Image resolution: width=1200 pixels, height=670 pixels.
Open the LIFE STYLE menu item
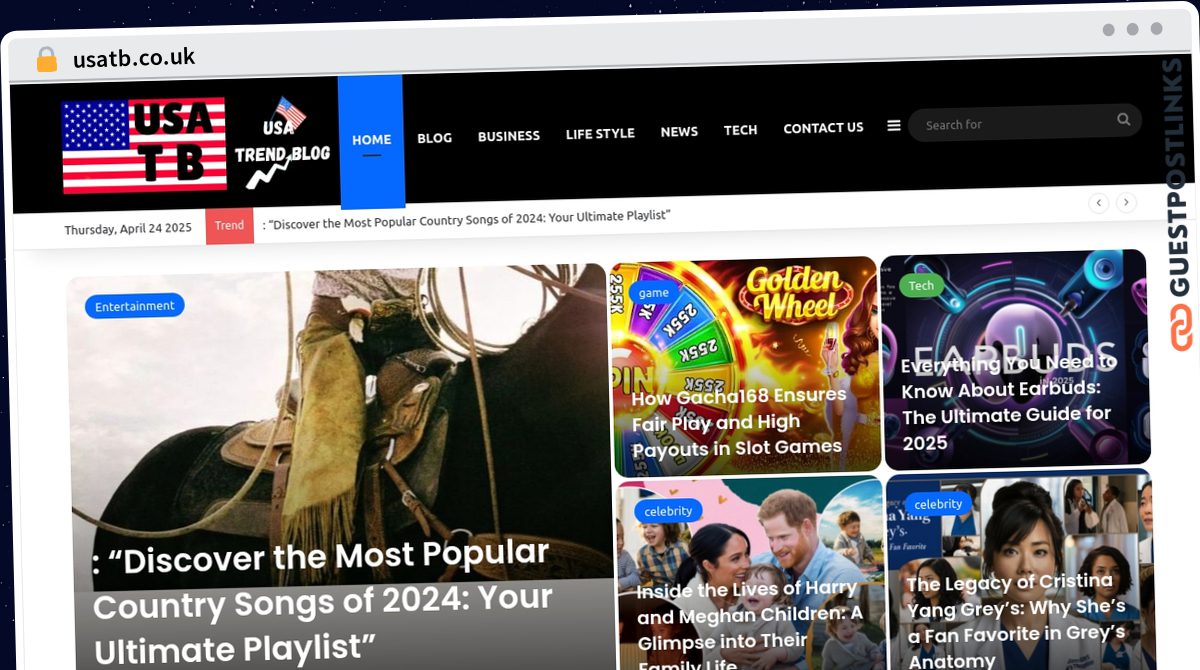pyautogui.click(x=600, y=133)
